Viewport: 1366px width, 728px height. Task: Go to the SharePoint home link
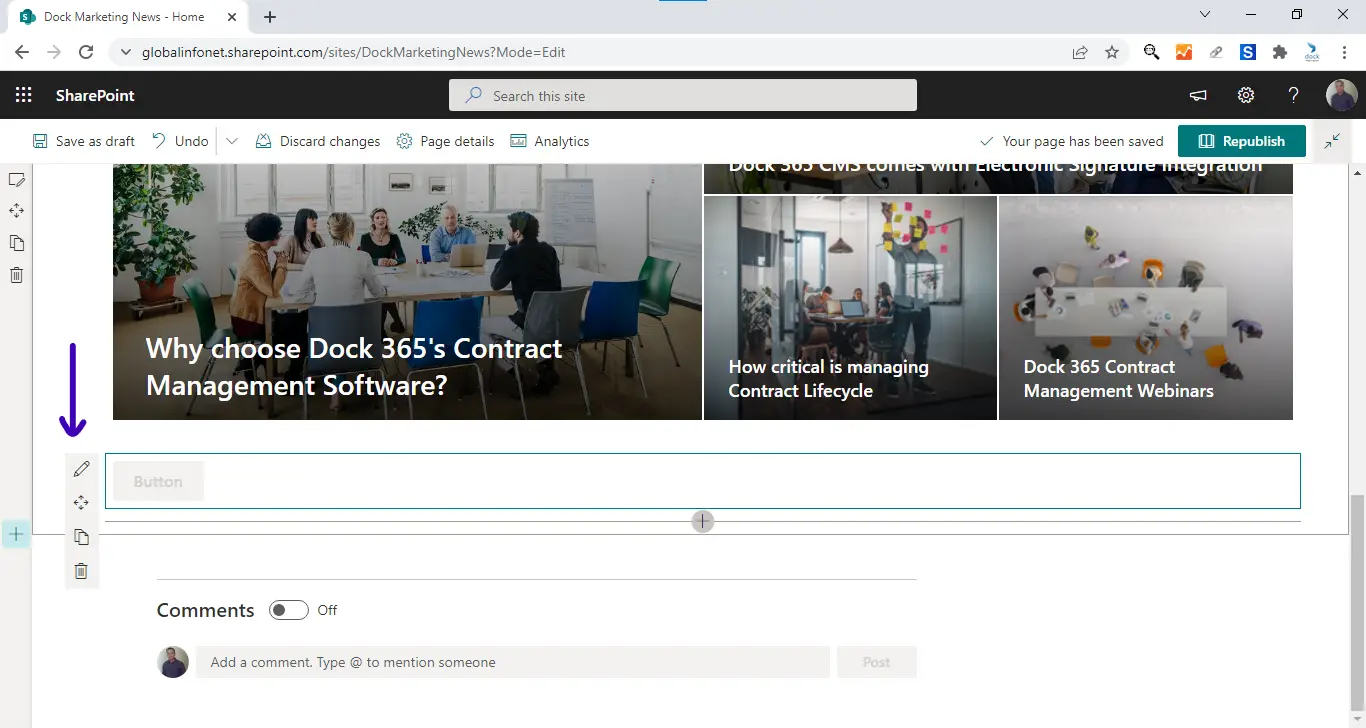coord(95,95)
